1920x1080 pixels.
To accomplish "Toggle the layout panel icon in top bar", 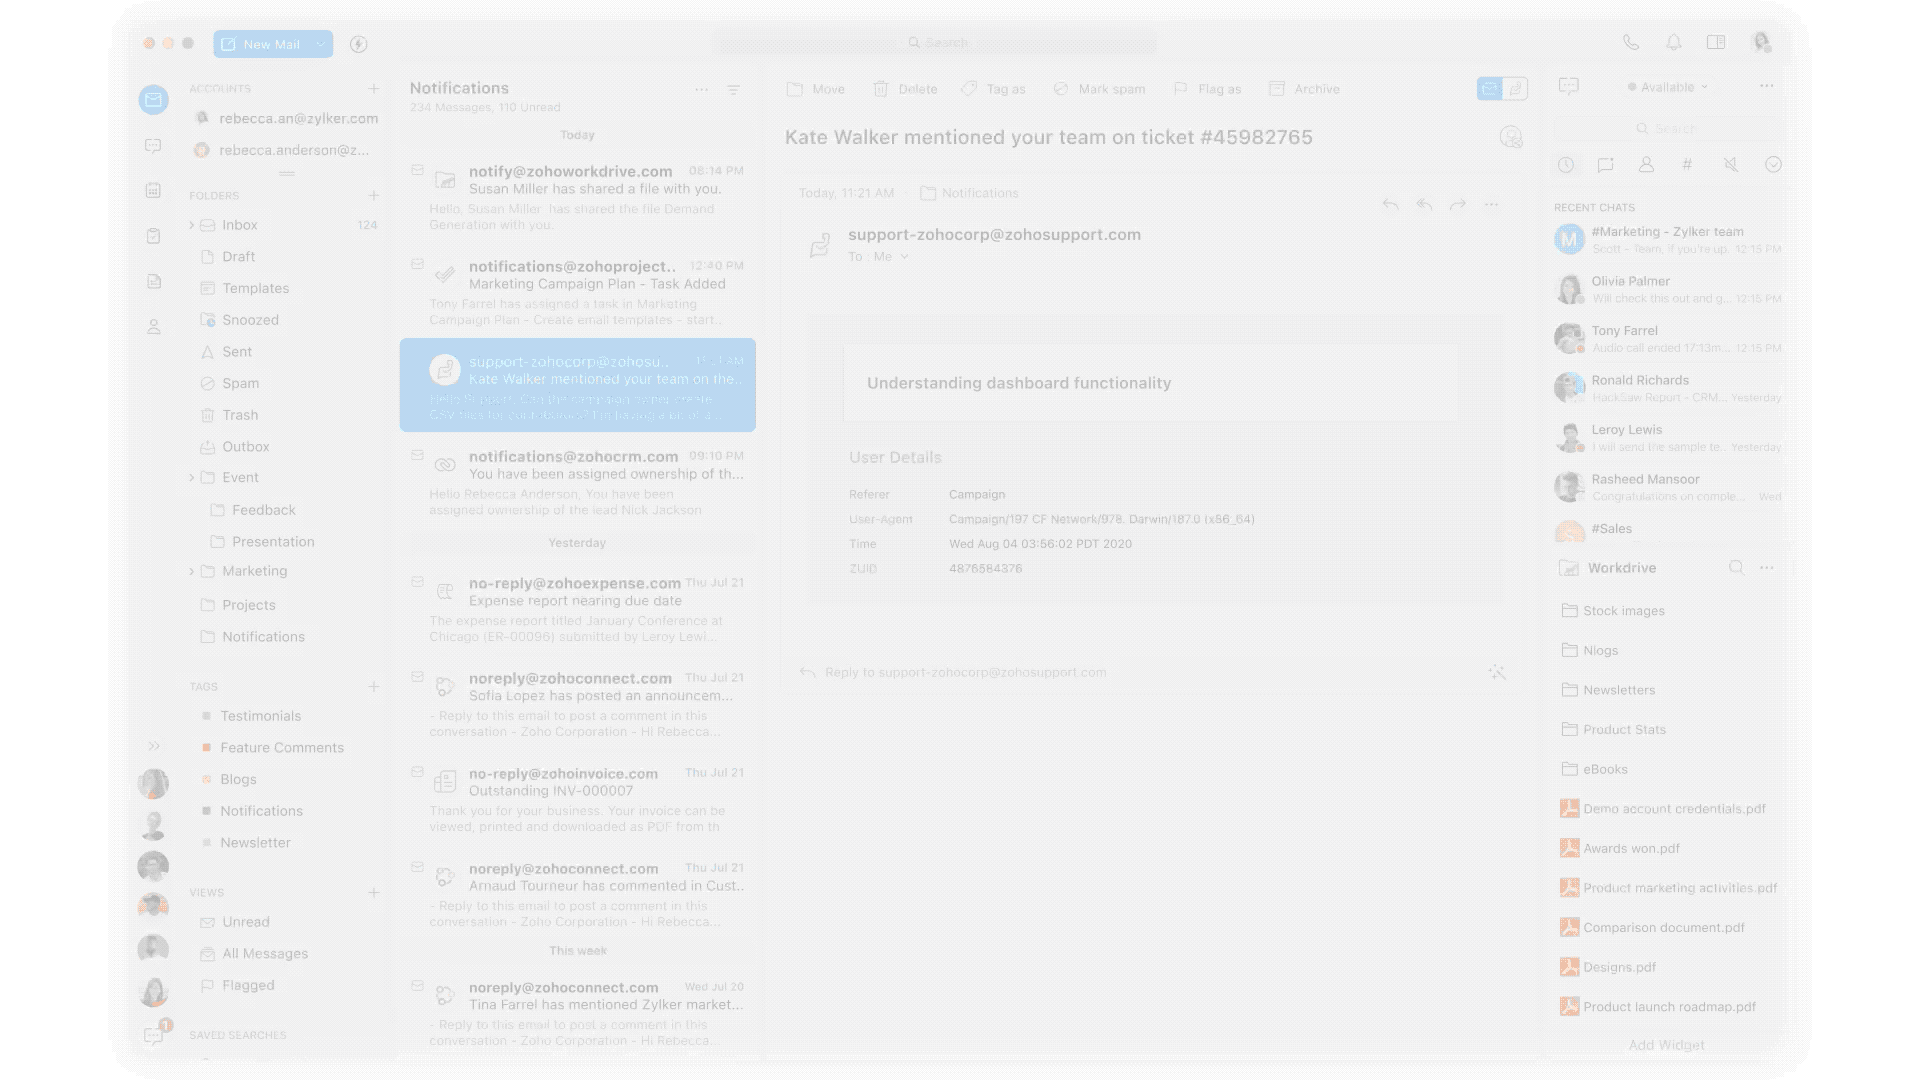I will [x=1716, y=43].
